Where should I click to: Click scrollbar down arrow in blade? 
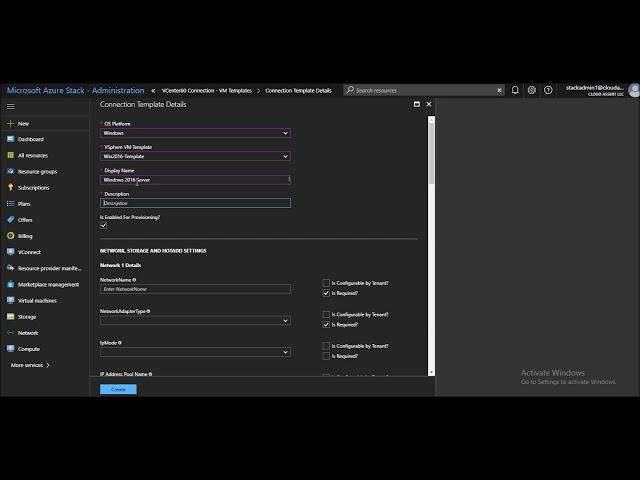point(431,372)
